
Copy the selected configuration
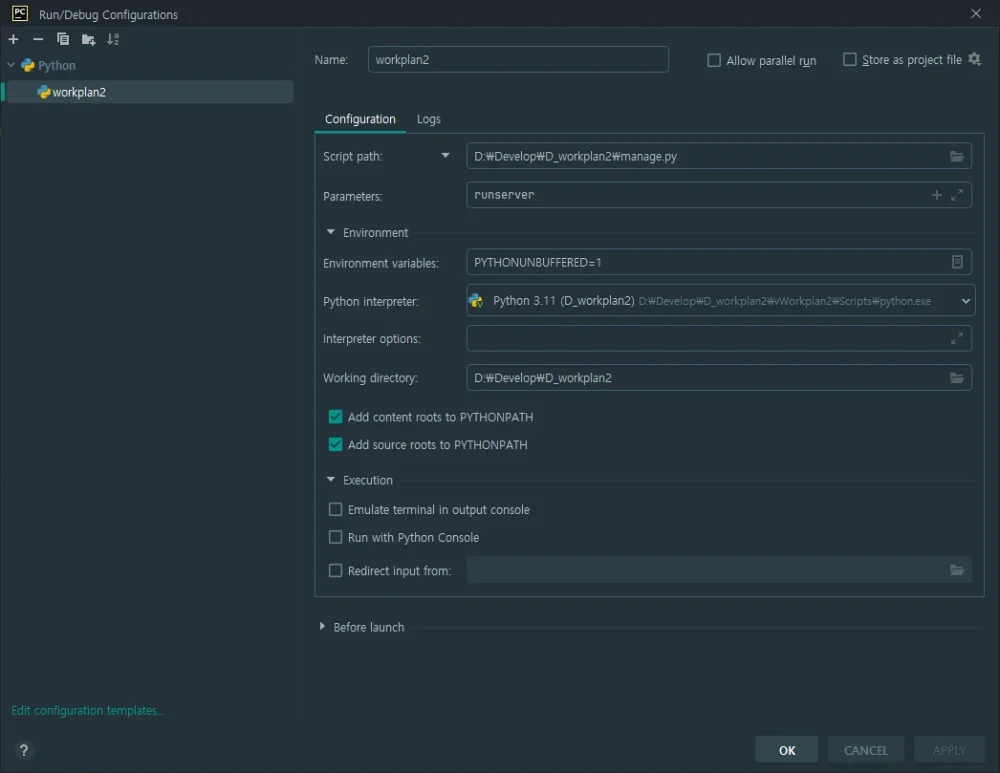coord(62,40)
